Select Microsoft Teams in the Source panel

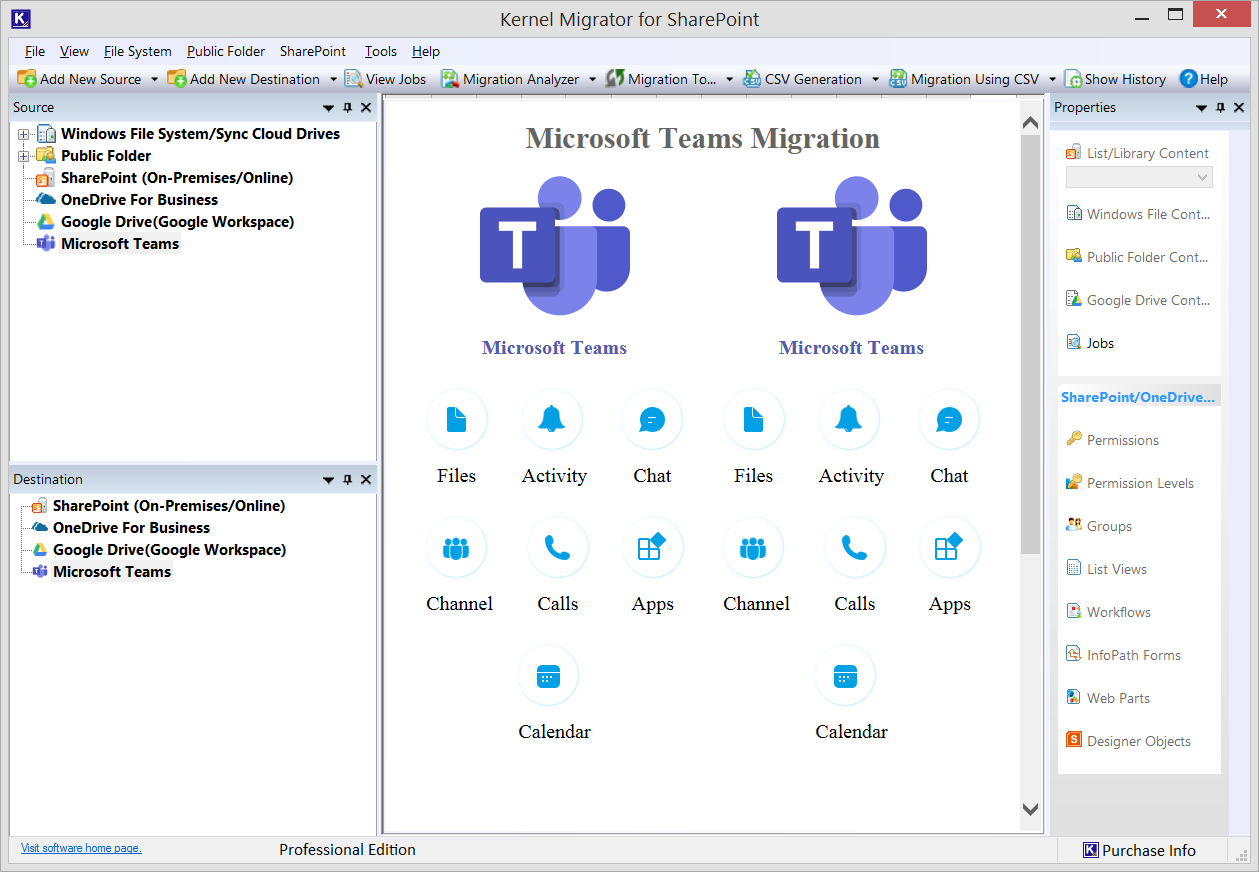(120, 244)
